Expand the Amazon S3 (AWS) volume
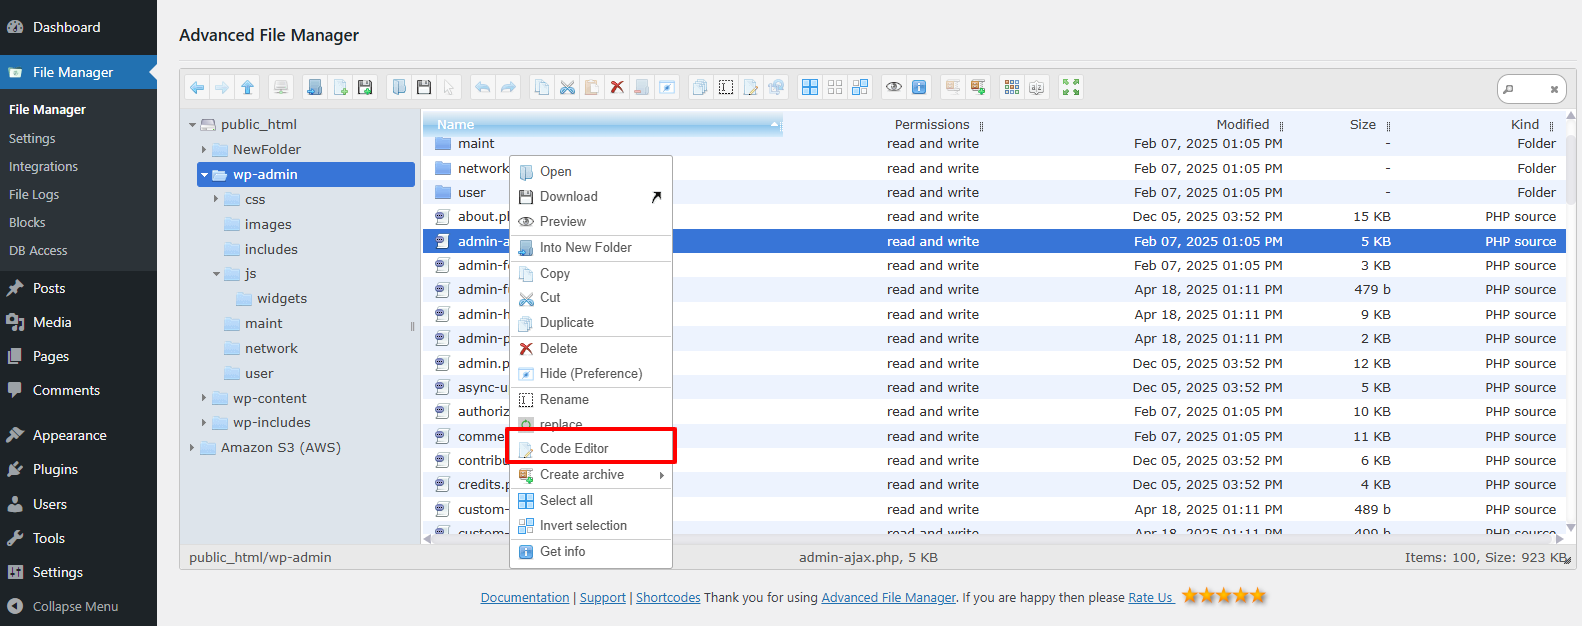The height and width of the screenshot is (626, 1582). point(192,448)
